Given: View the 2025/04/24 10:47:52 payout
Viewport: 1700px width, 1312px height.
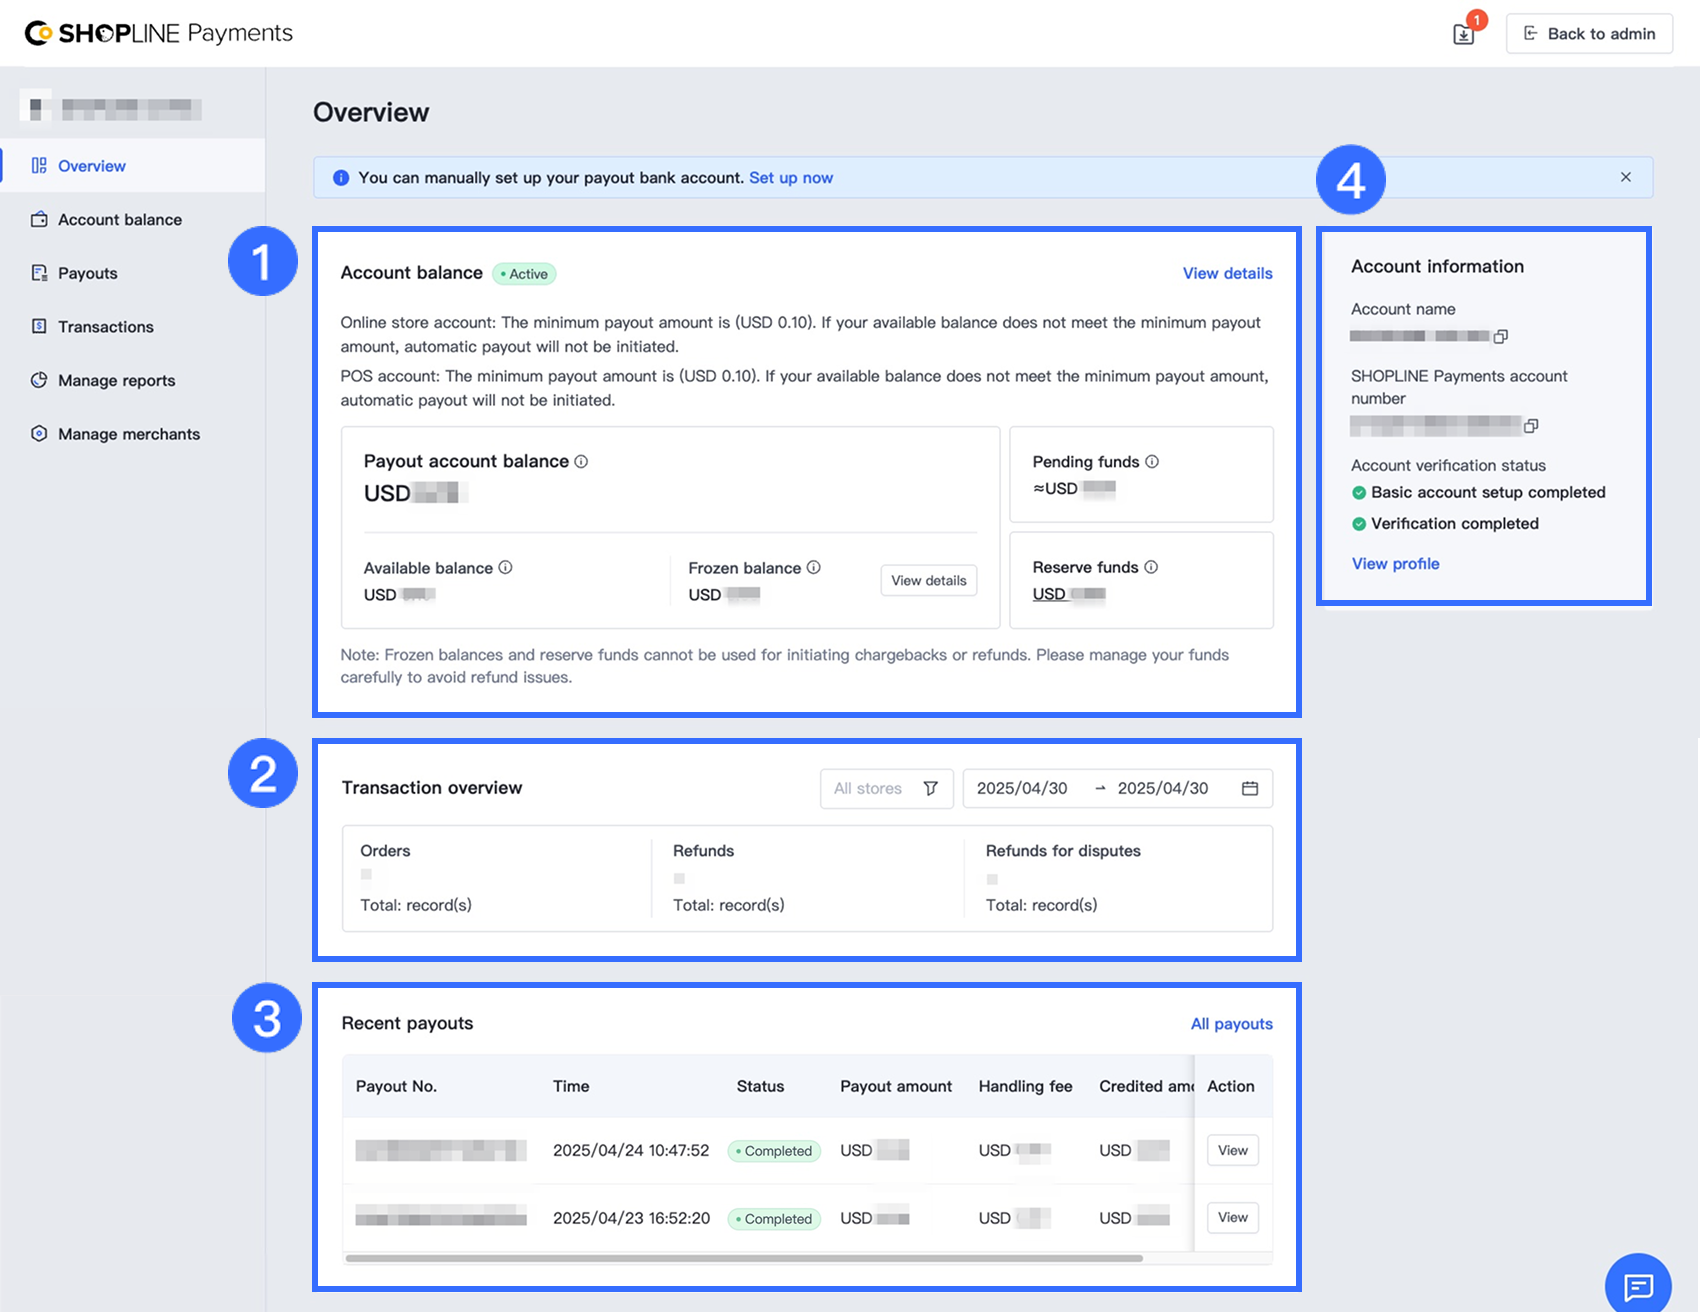Looking at the screenshot, I should point(1232,1150).
